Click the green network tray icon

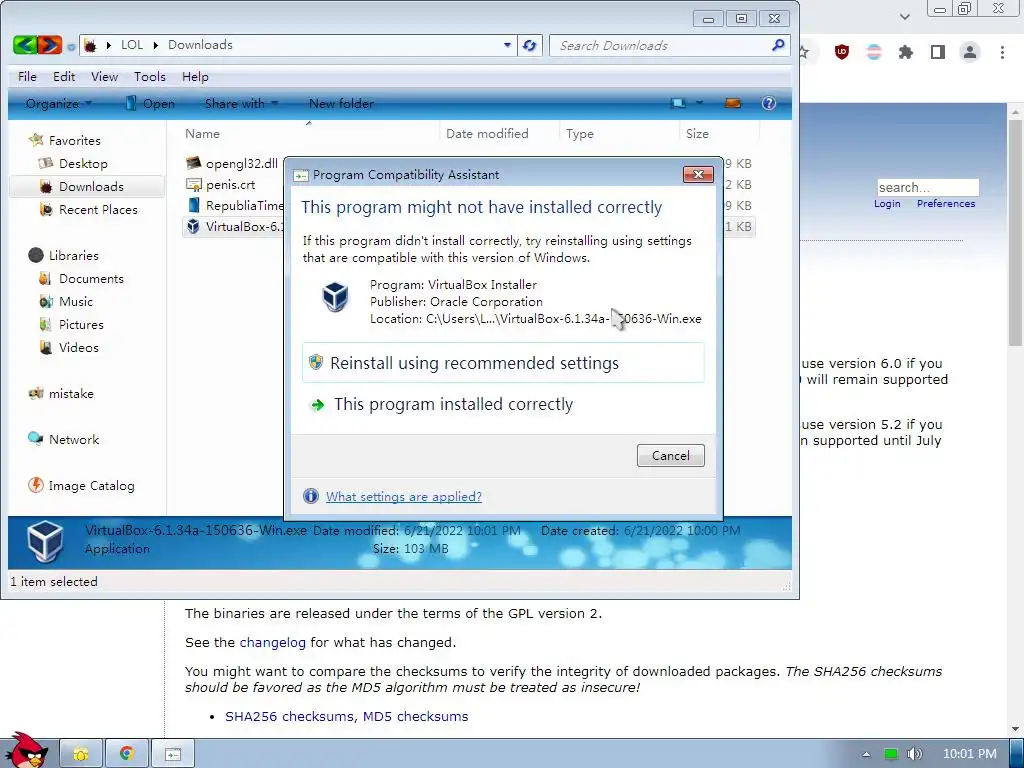pos(891,754)
